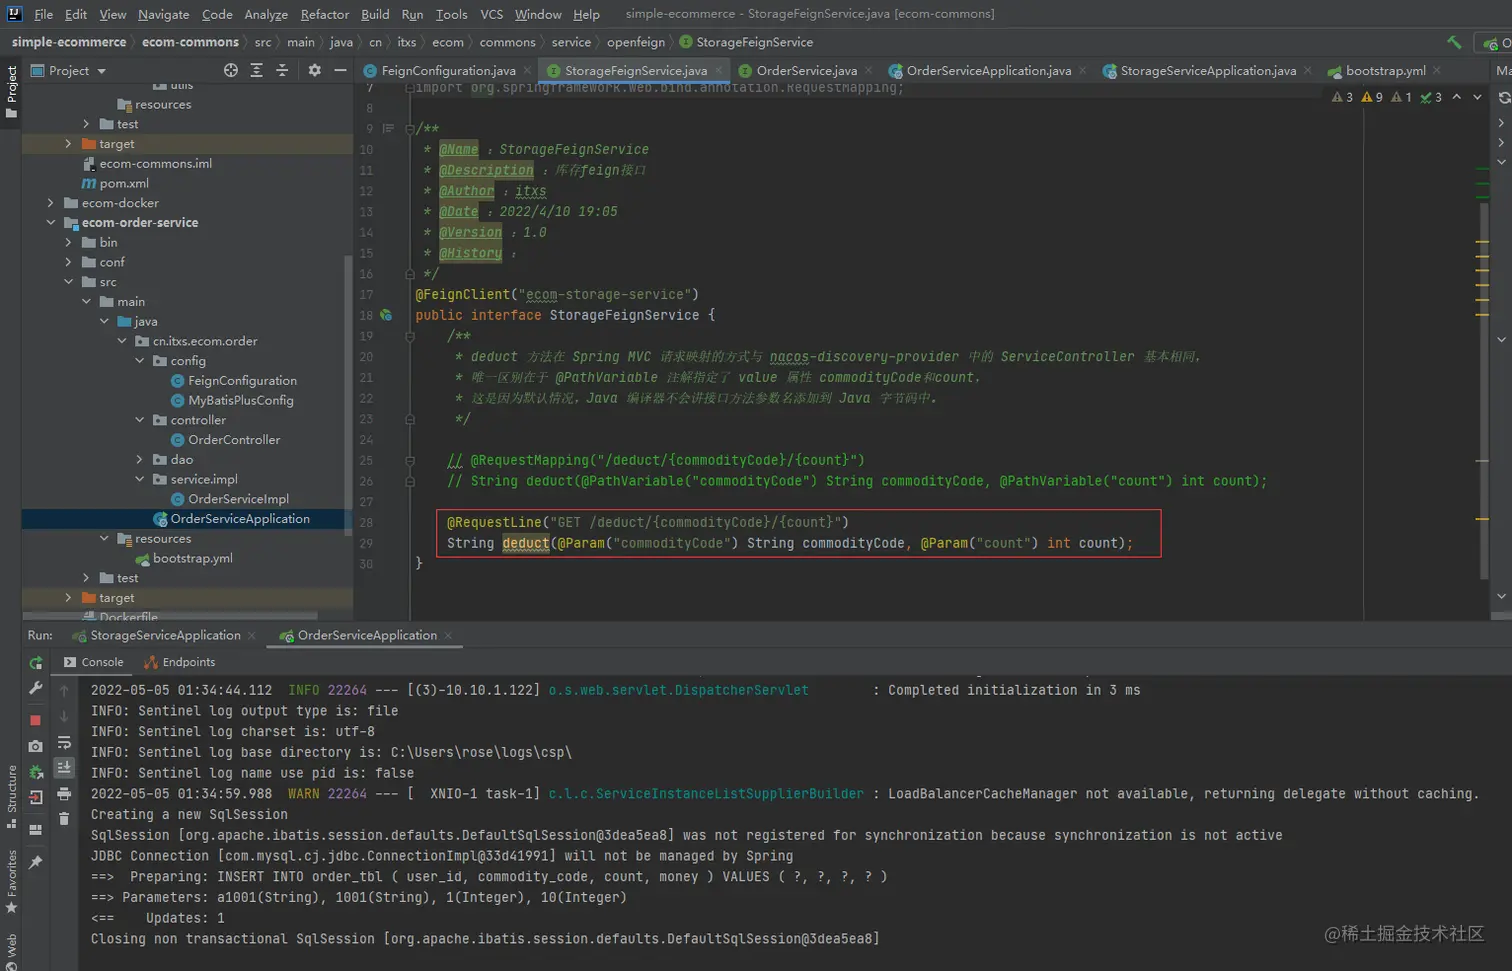Open the Analyze menu
Viewport: 1512px width, 971px height.
coord(266,14)
